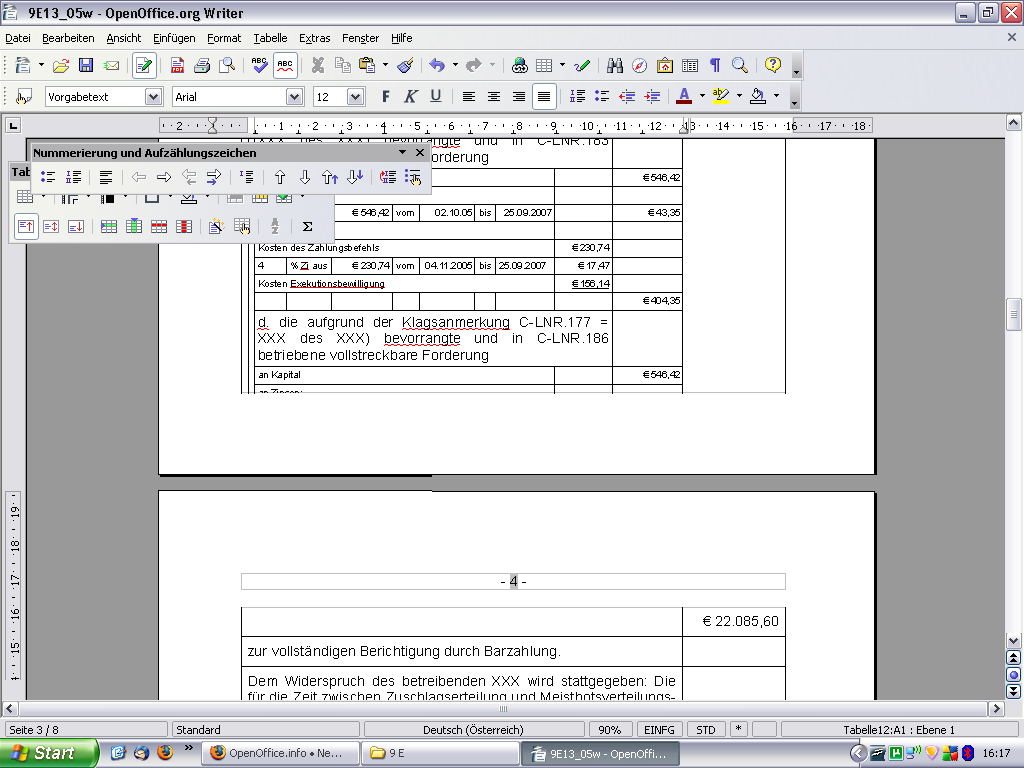
Task: Click the Windows Start button
Action: point(49,753)
